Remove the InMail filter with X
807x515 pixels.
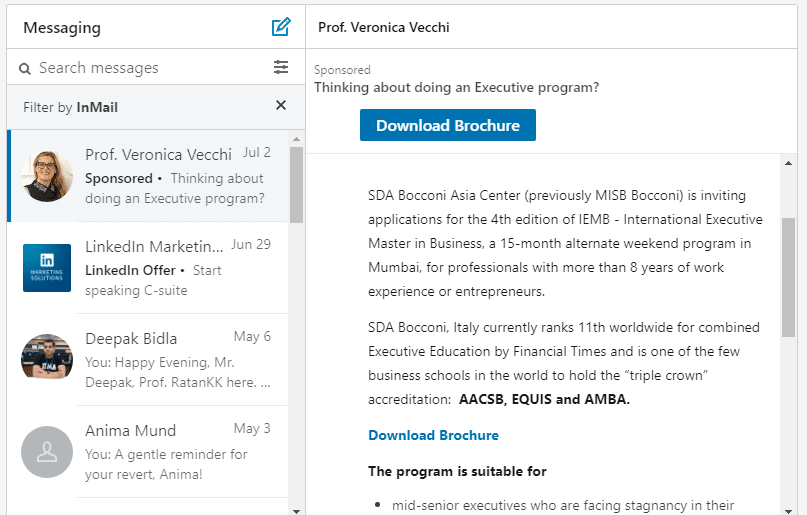coord(281,106)
